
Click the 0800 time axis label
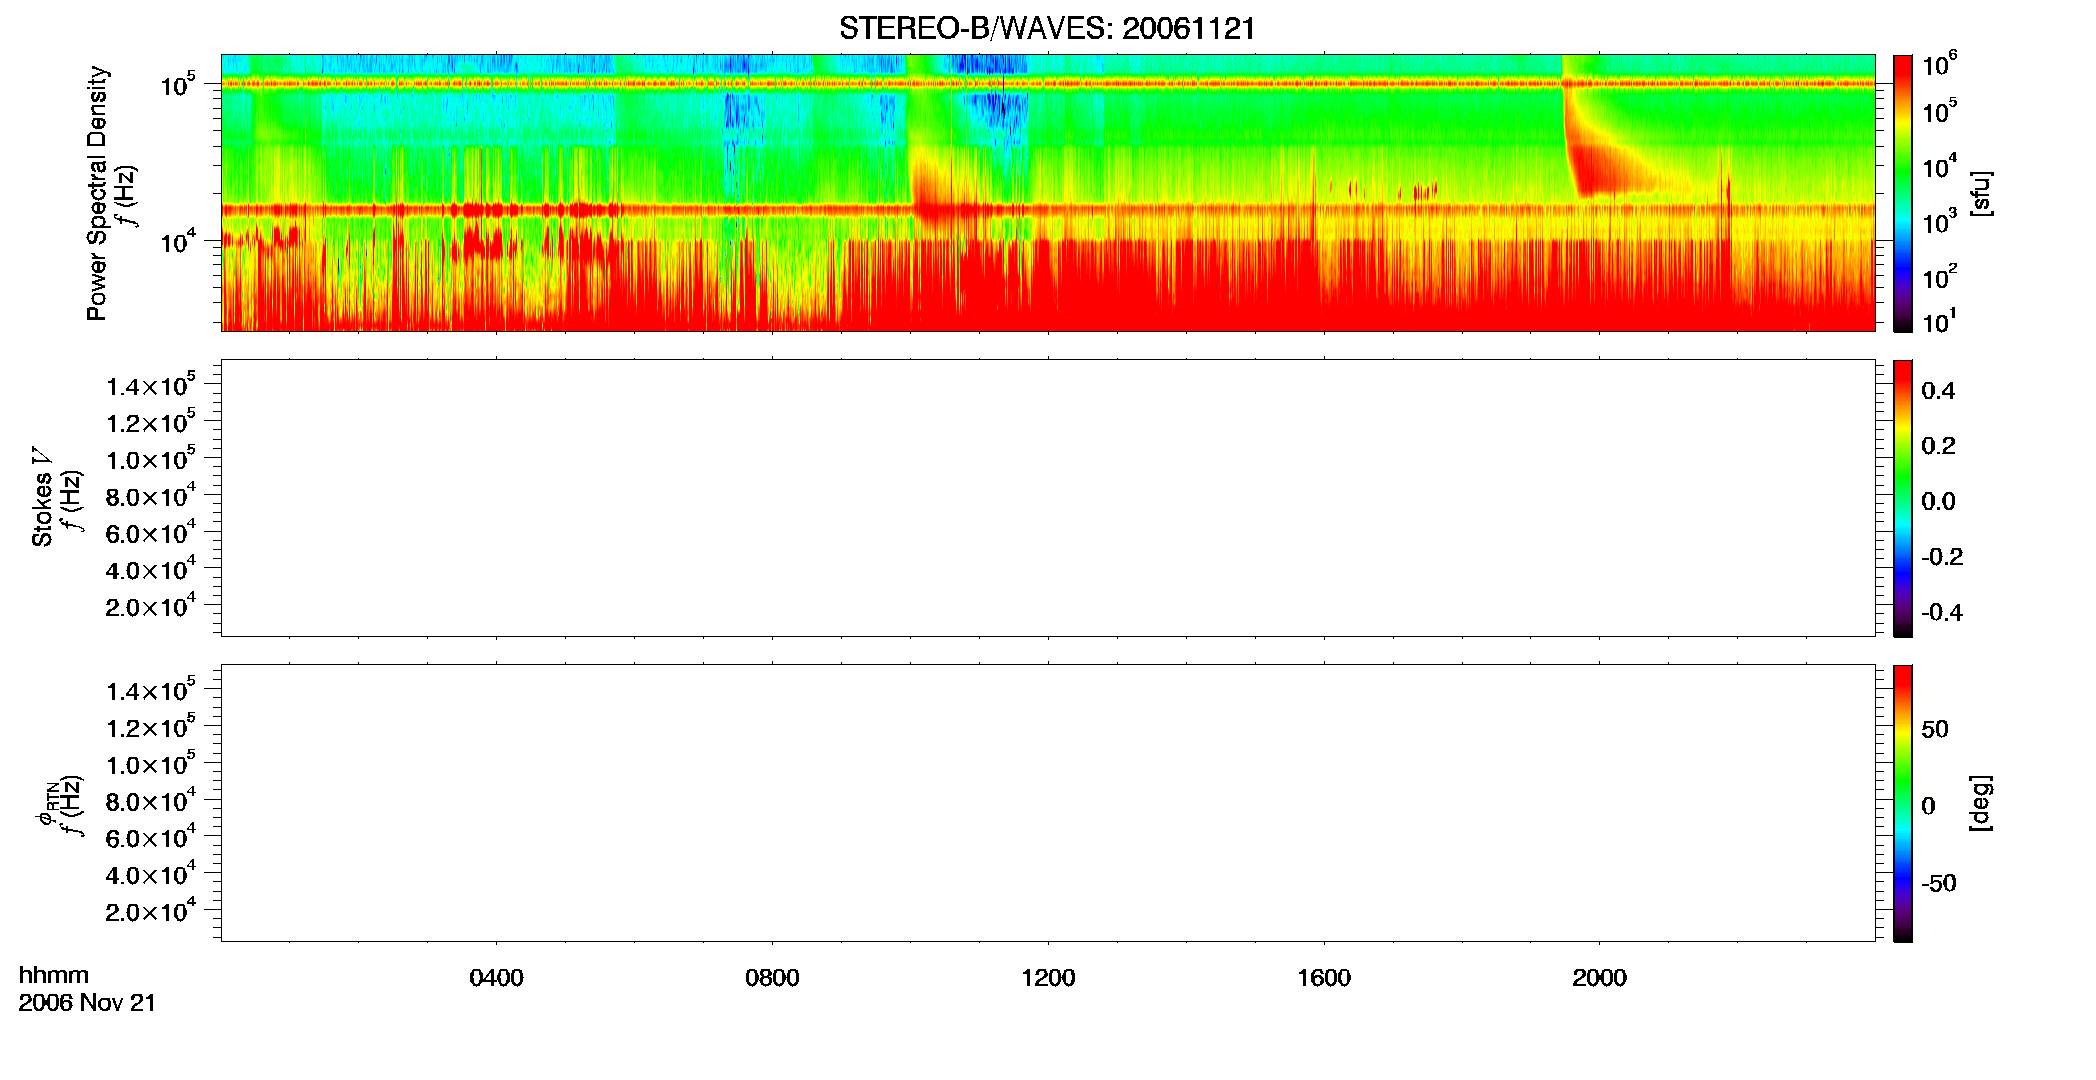[x=772, y=978]
